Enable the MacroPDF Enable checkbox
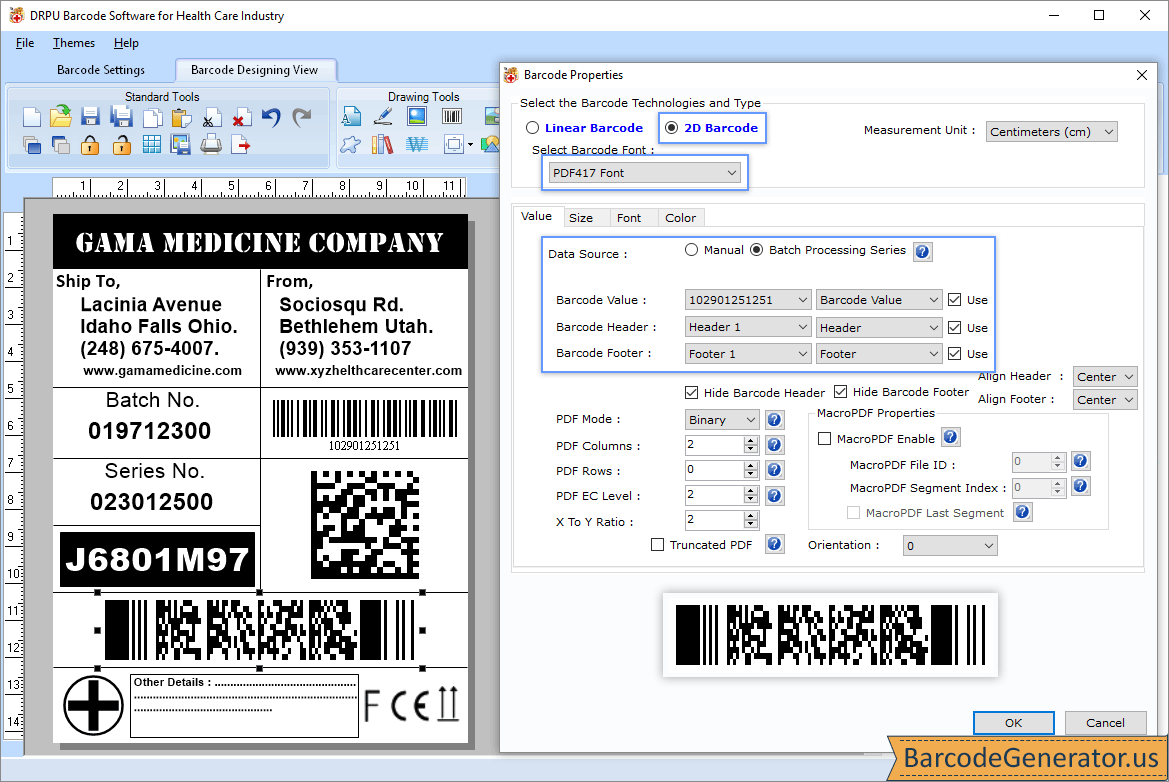1169x782 pixels. (x=824, y=437)
